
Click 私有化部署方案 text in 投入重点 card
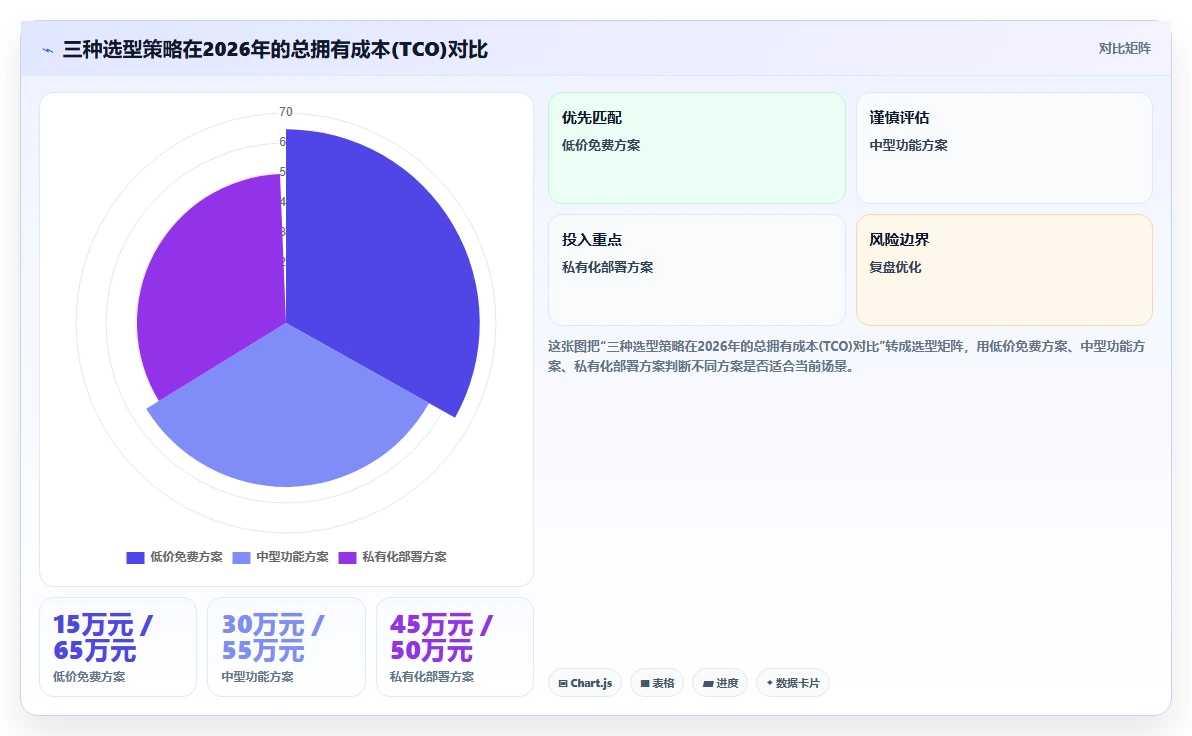coord(607,267)
